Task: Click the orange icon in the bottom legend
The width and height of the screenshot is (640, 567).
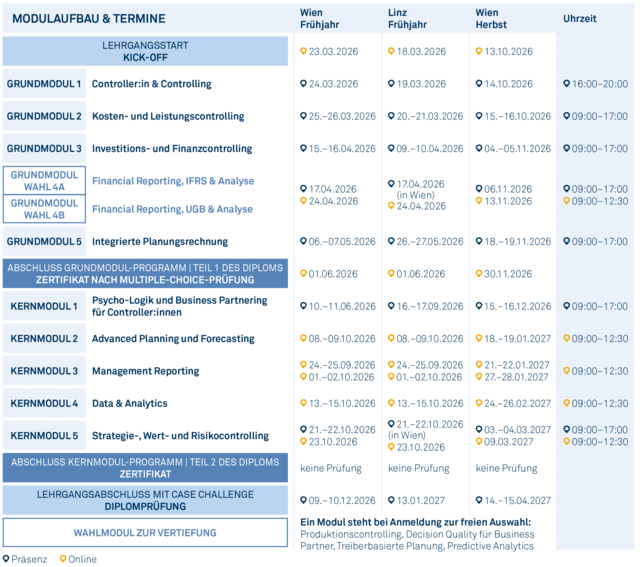Action: click(x=63, y=559)
